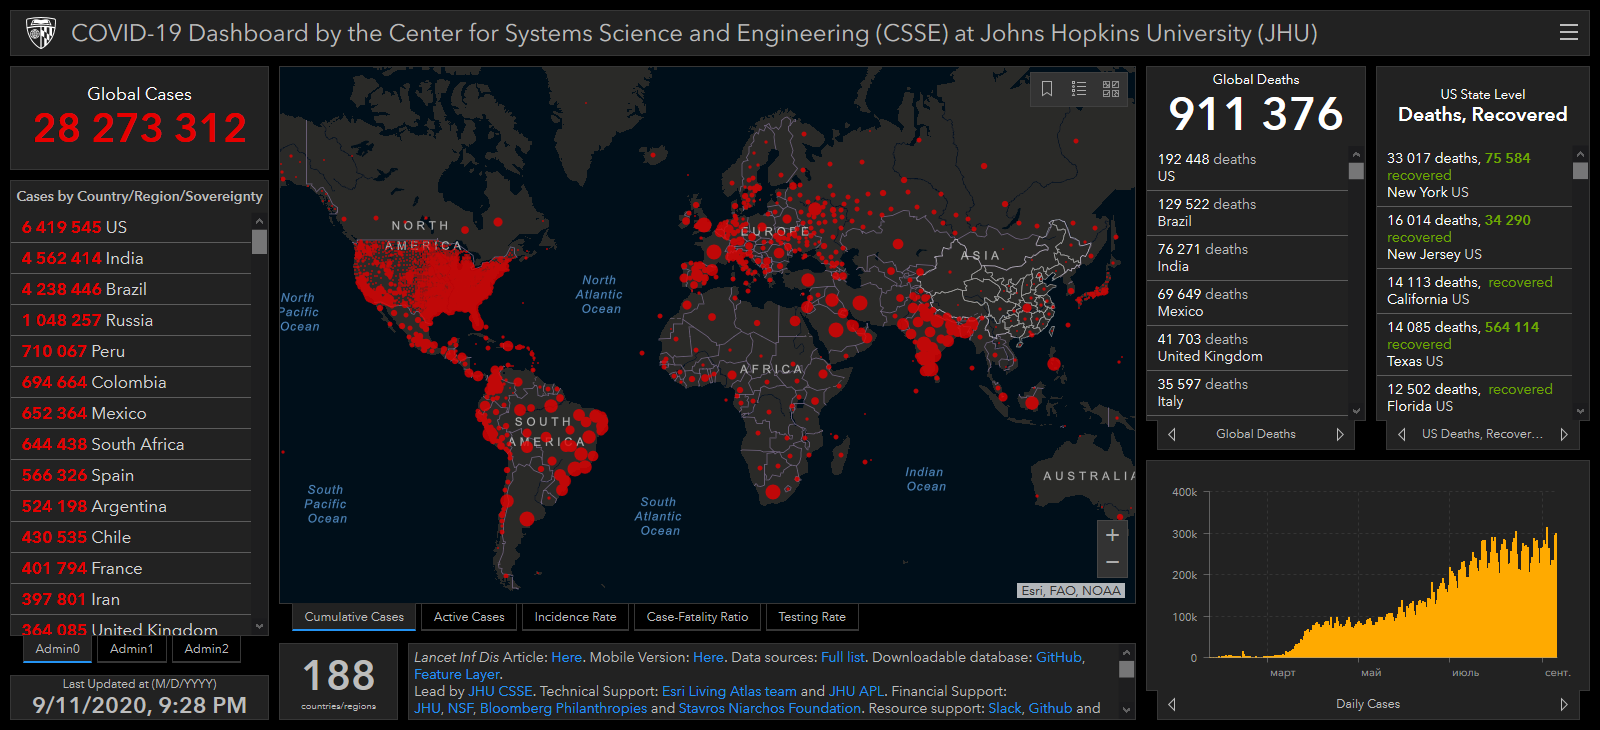The width and height of the screenshot is (1600, 730).
Task: Select Texas US state entry
Action: coord(1474,344)
